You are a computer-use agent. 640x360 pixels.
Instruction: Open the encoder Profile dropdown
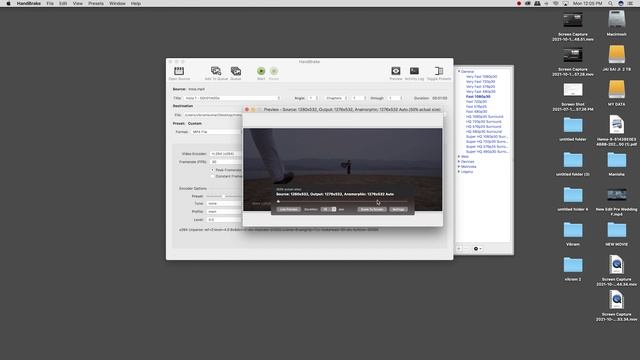click(x=224, y=211)
